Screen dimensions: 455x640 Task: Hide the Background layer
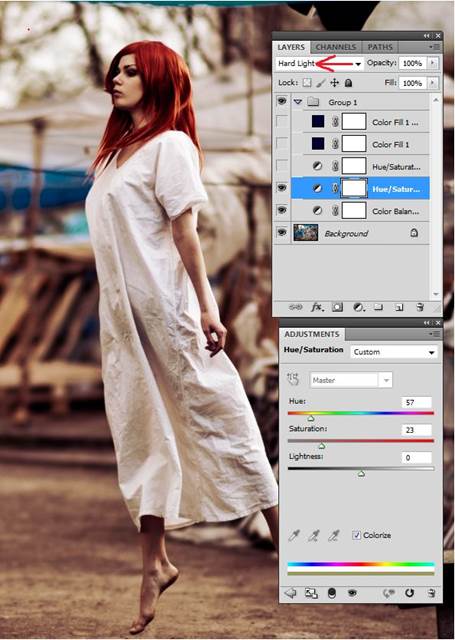pos(282,232)
